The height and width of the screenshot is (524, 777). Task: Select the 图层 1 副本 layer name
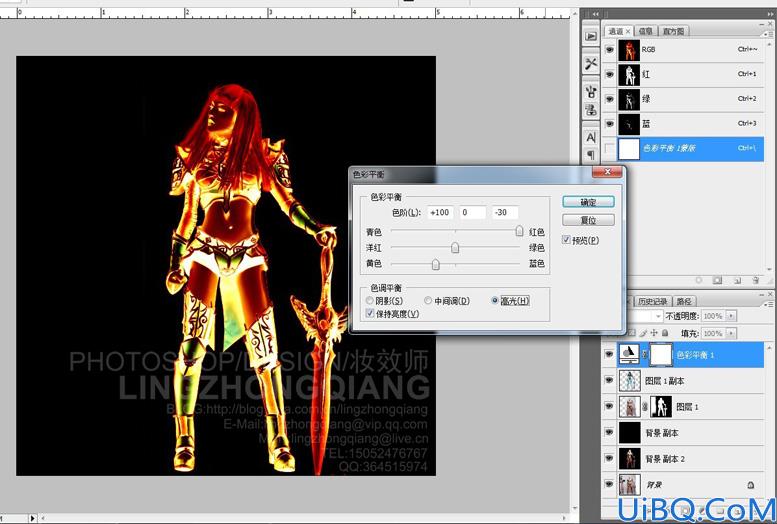[664, 381]
